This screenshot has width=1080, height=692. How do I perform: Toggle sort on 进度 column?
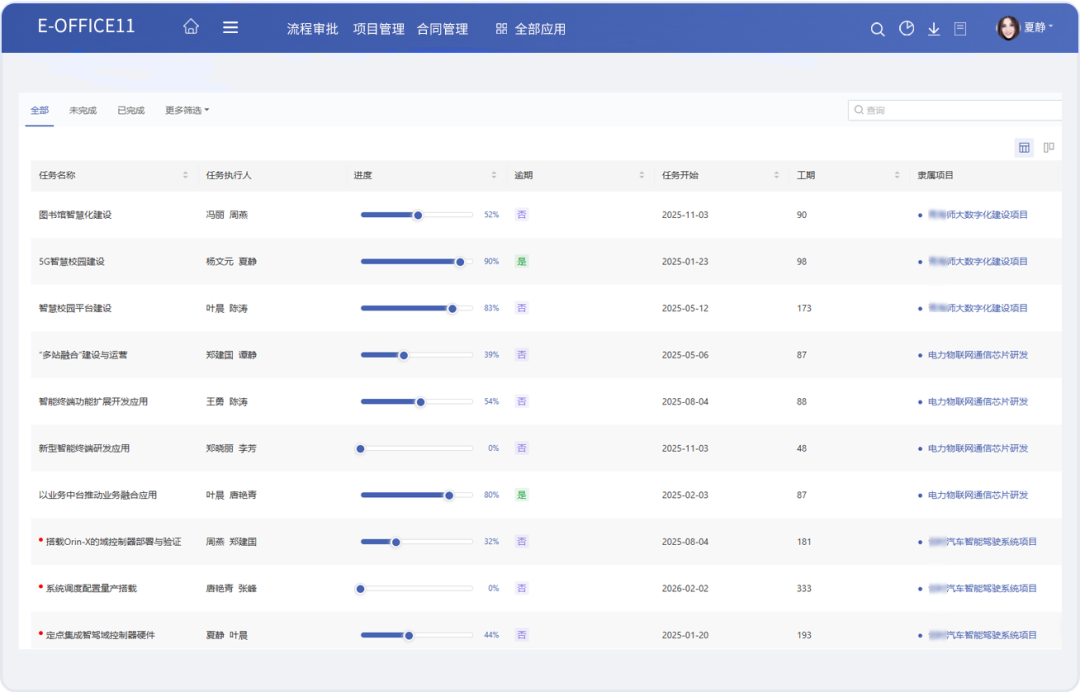click(x=494, y=175)
